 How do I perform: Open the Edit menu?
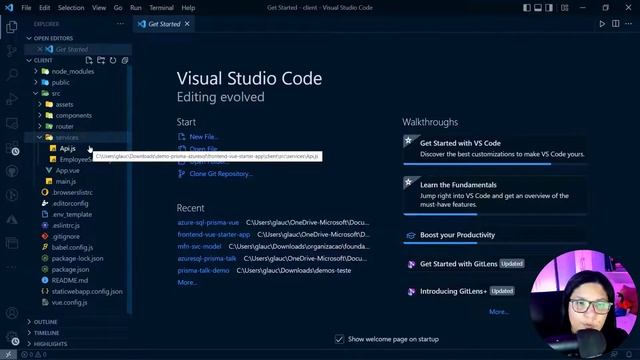(x=44, y=7)
